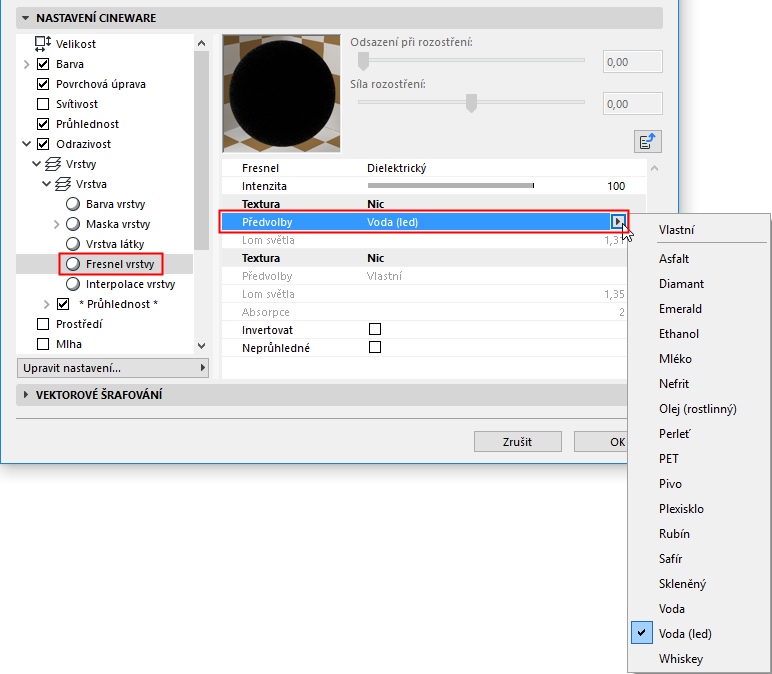The height and width of the screenshot is (674, 772).
Task: Choose Olej (rostlinný) preset
Action: coord(699,409)
